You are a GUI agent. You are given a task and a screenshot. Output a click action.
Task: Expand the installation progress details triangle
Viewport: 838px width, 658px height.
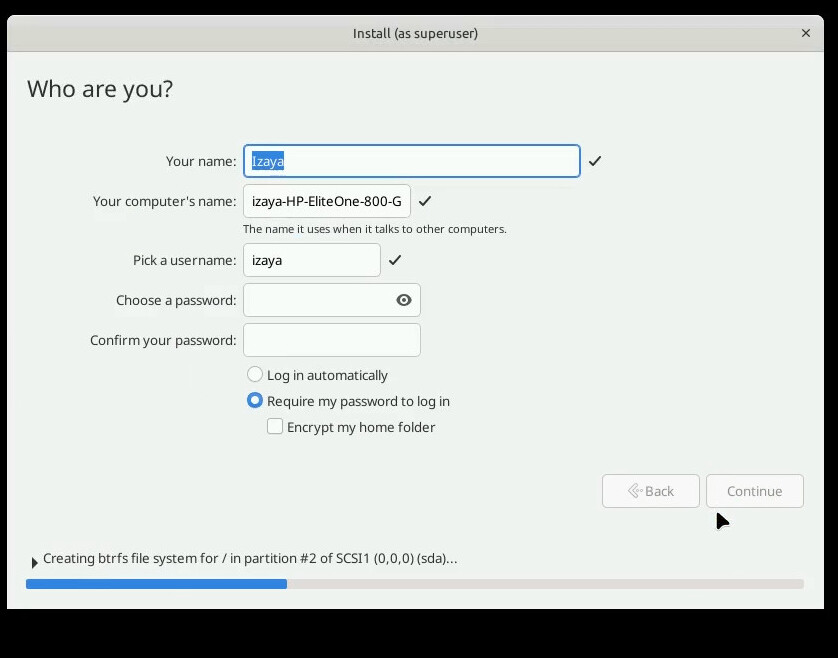coord(35,562)
